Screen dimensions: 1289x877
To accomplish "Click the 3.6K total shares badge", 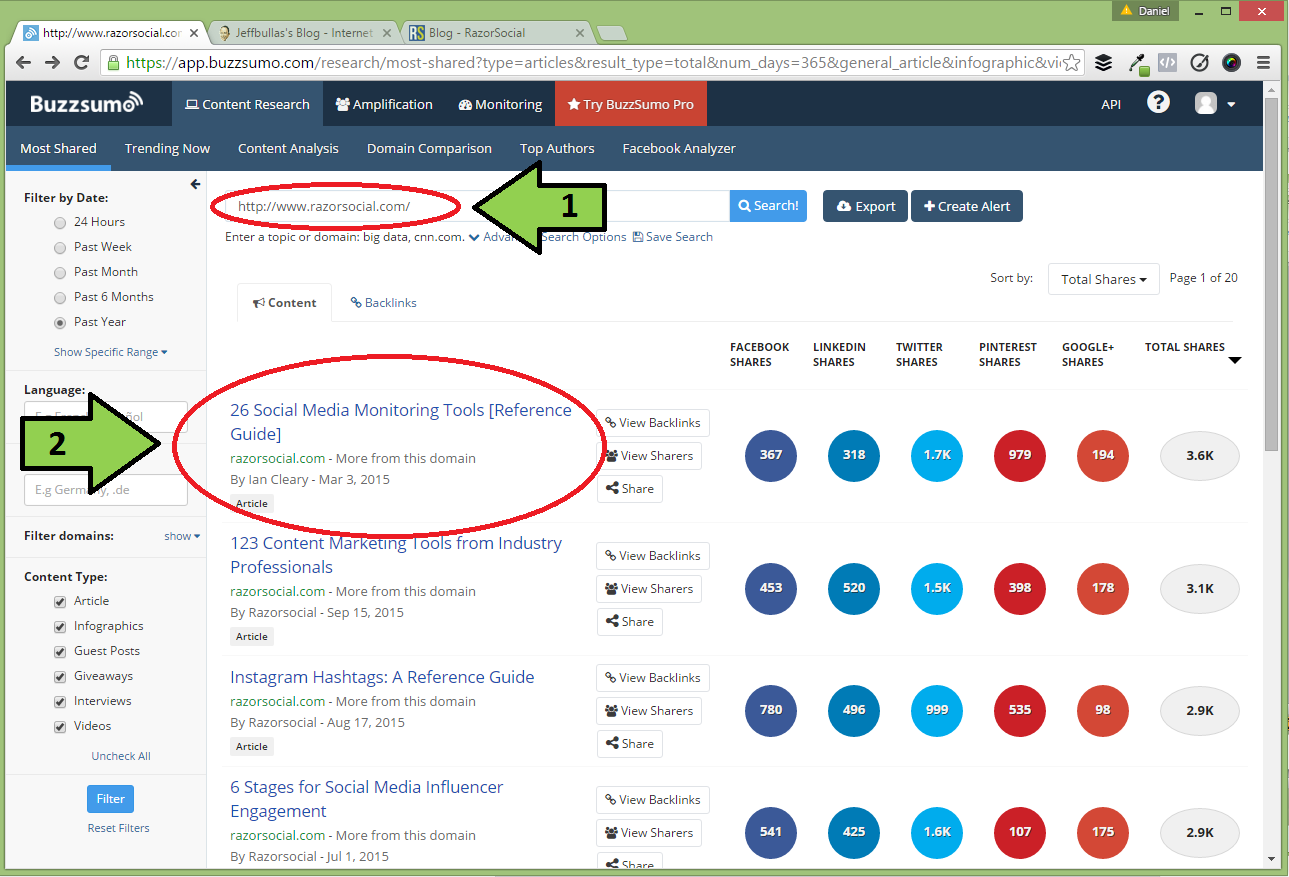I will click(x=1199, y=455).
